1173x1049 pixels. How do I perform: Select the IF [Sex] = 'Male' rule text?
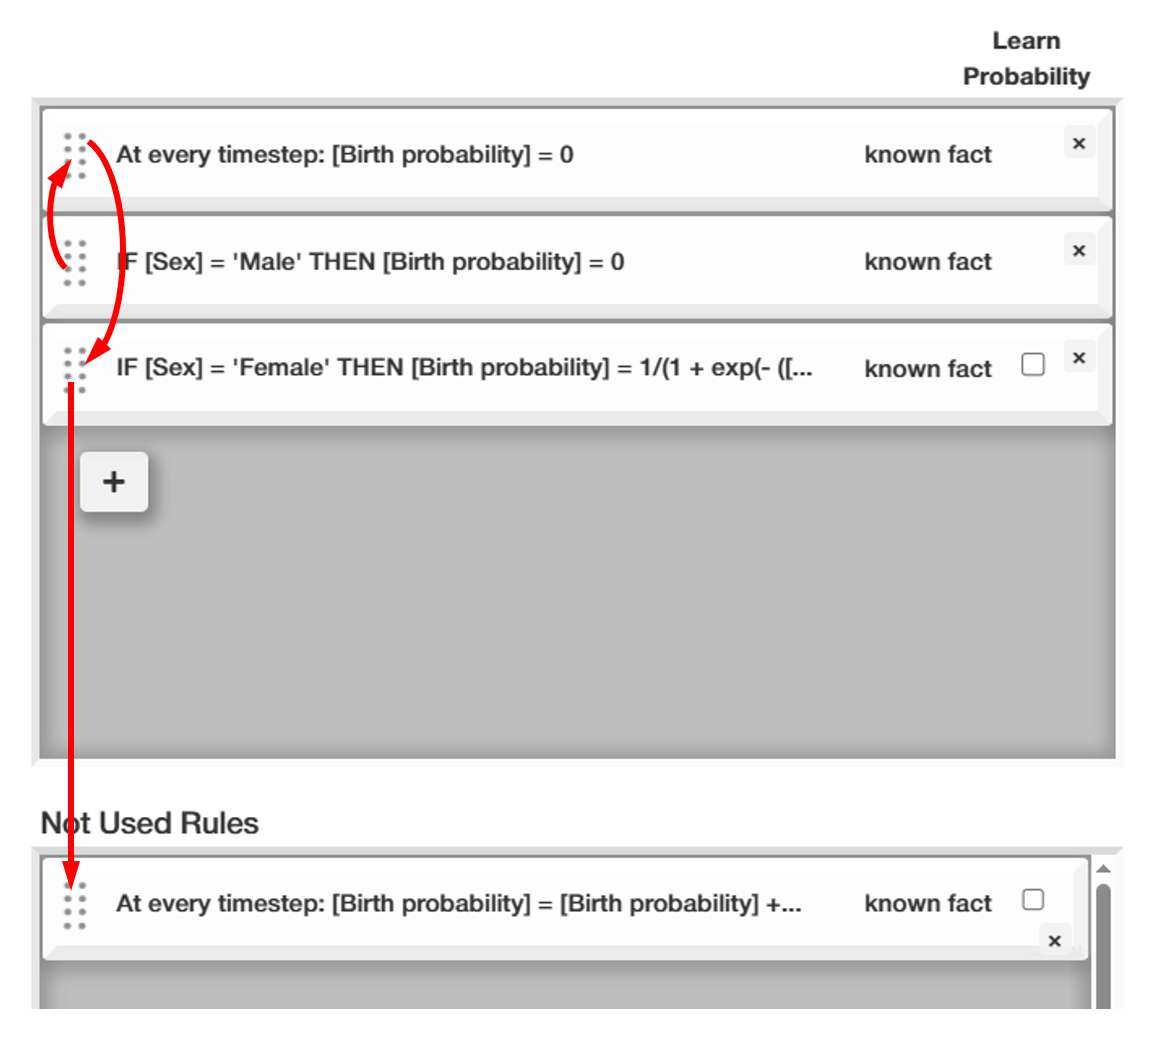(370, 262)
